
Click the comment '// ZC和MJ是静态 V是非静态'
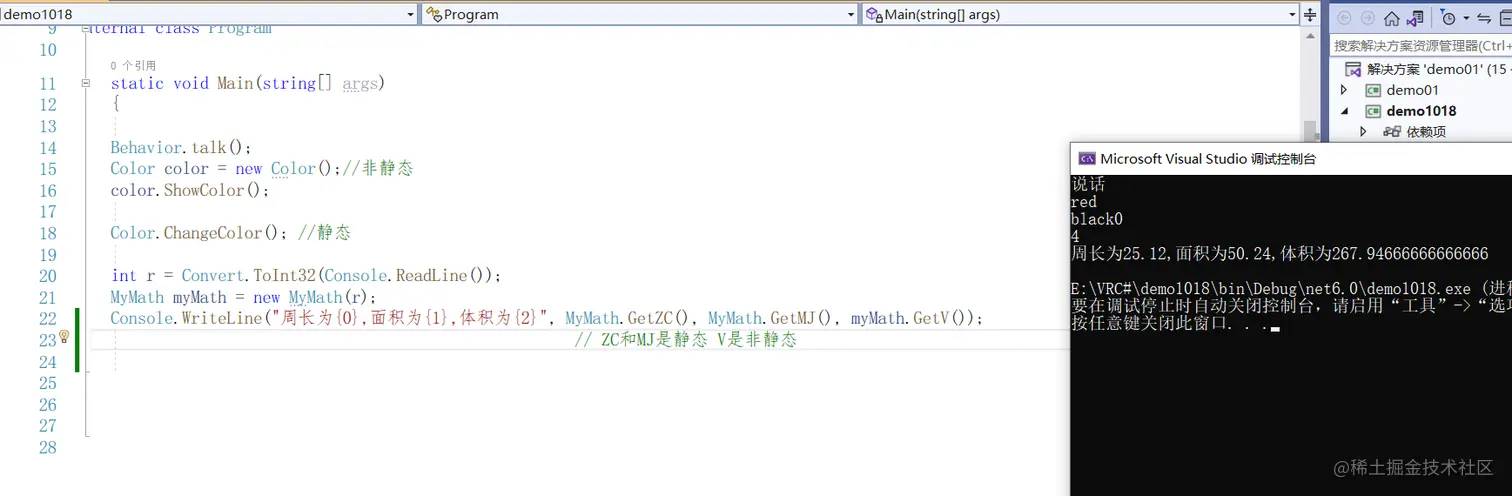pos(686,340)
